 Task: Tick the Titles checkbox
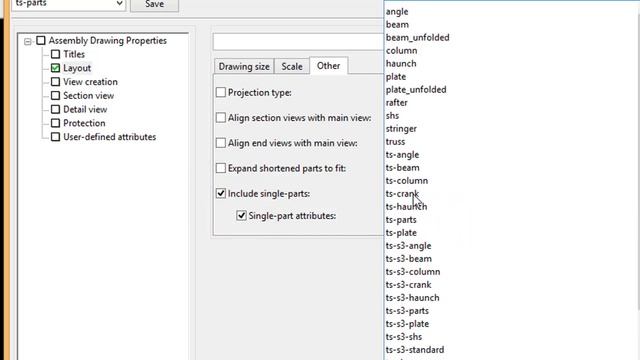click(56, 54)
